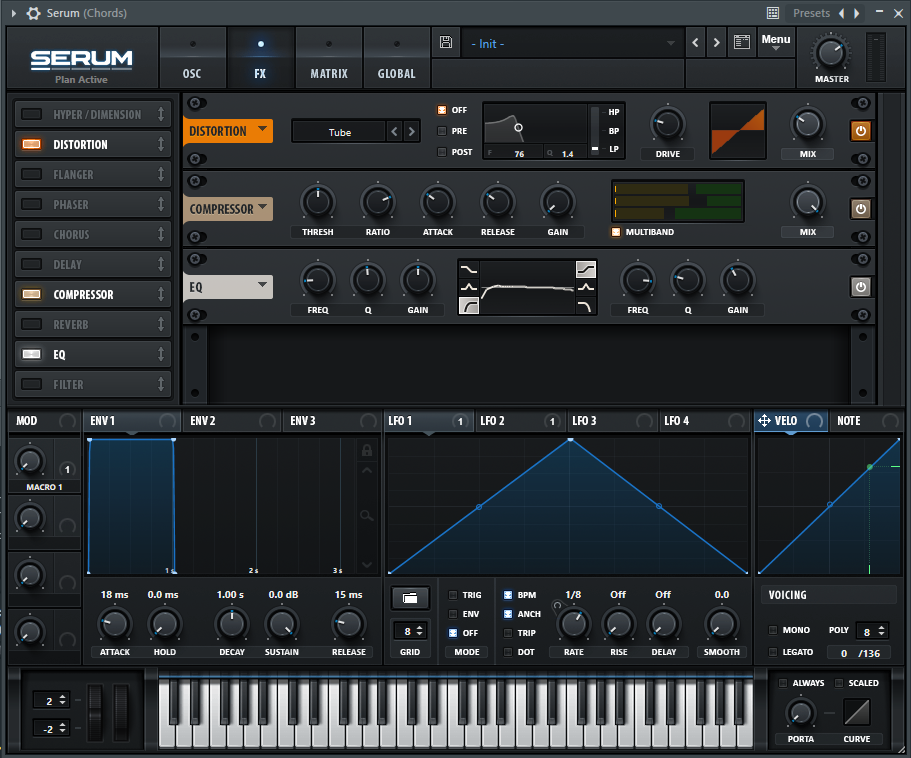Select the EQ high-pass shape icon
Screen dimensions: 911x758
coord(468,306)
